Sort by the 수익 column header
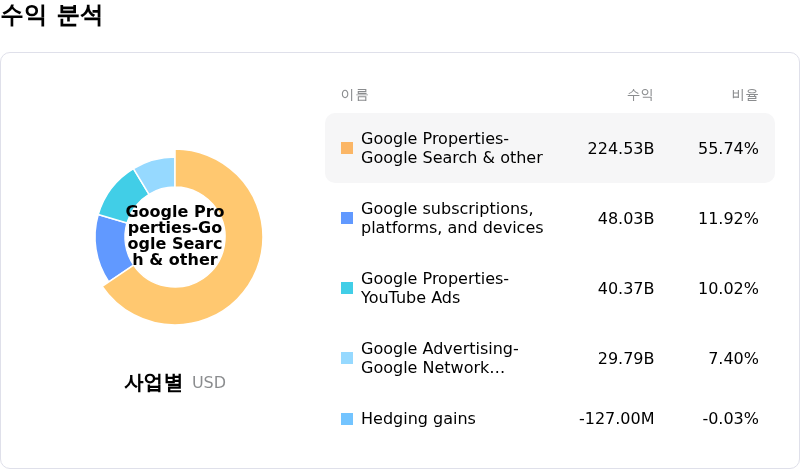 (x=640, y=95)
